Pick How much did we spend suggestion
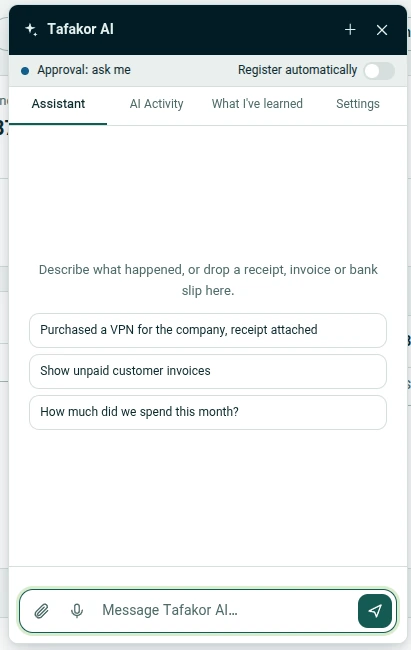Image resolution: width=411 pixels, height=650 pixels. click(x=208, y=412)
